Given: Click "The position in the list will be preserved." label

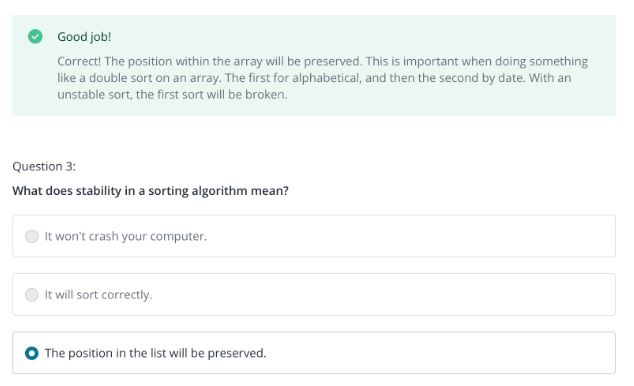Looking at the screenshot, I should [156, 353].
